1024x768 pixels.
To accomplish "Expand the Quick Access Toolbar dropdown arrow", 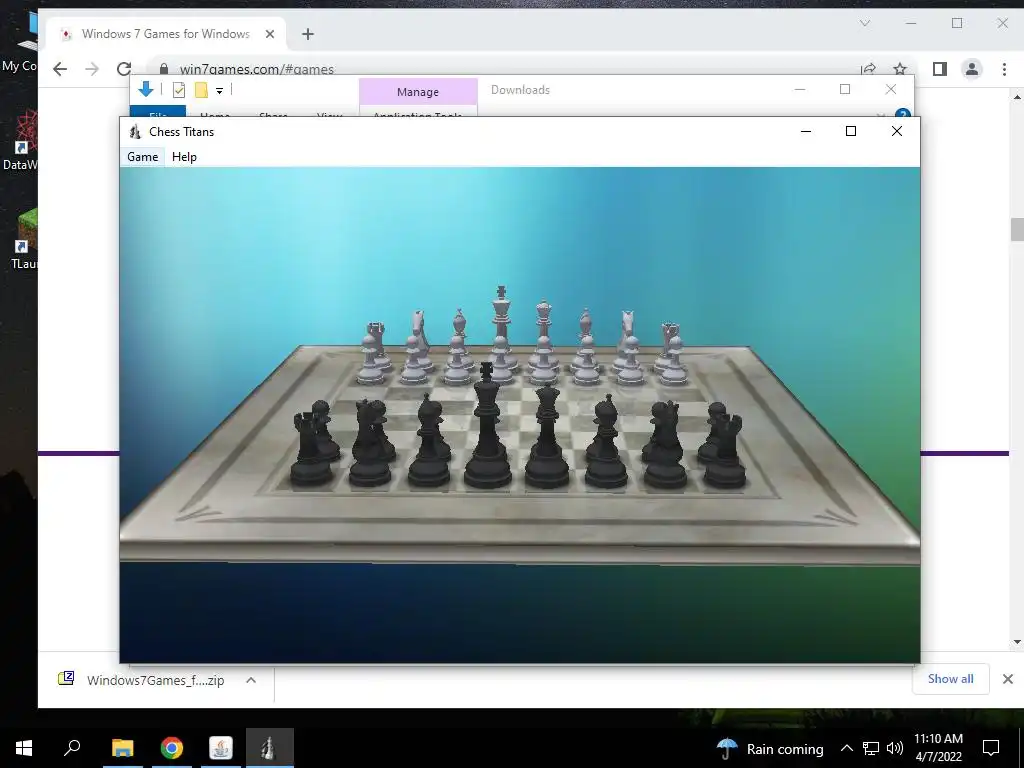I will click(x=219, y=91).
